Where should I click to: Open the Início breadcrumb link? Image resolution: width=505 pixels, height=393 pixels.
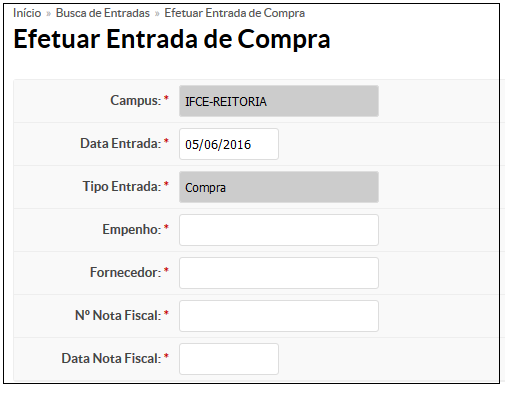coord(27,13)
